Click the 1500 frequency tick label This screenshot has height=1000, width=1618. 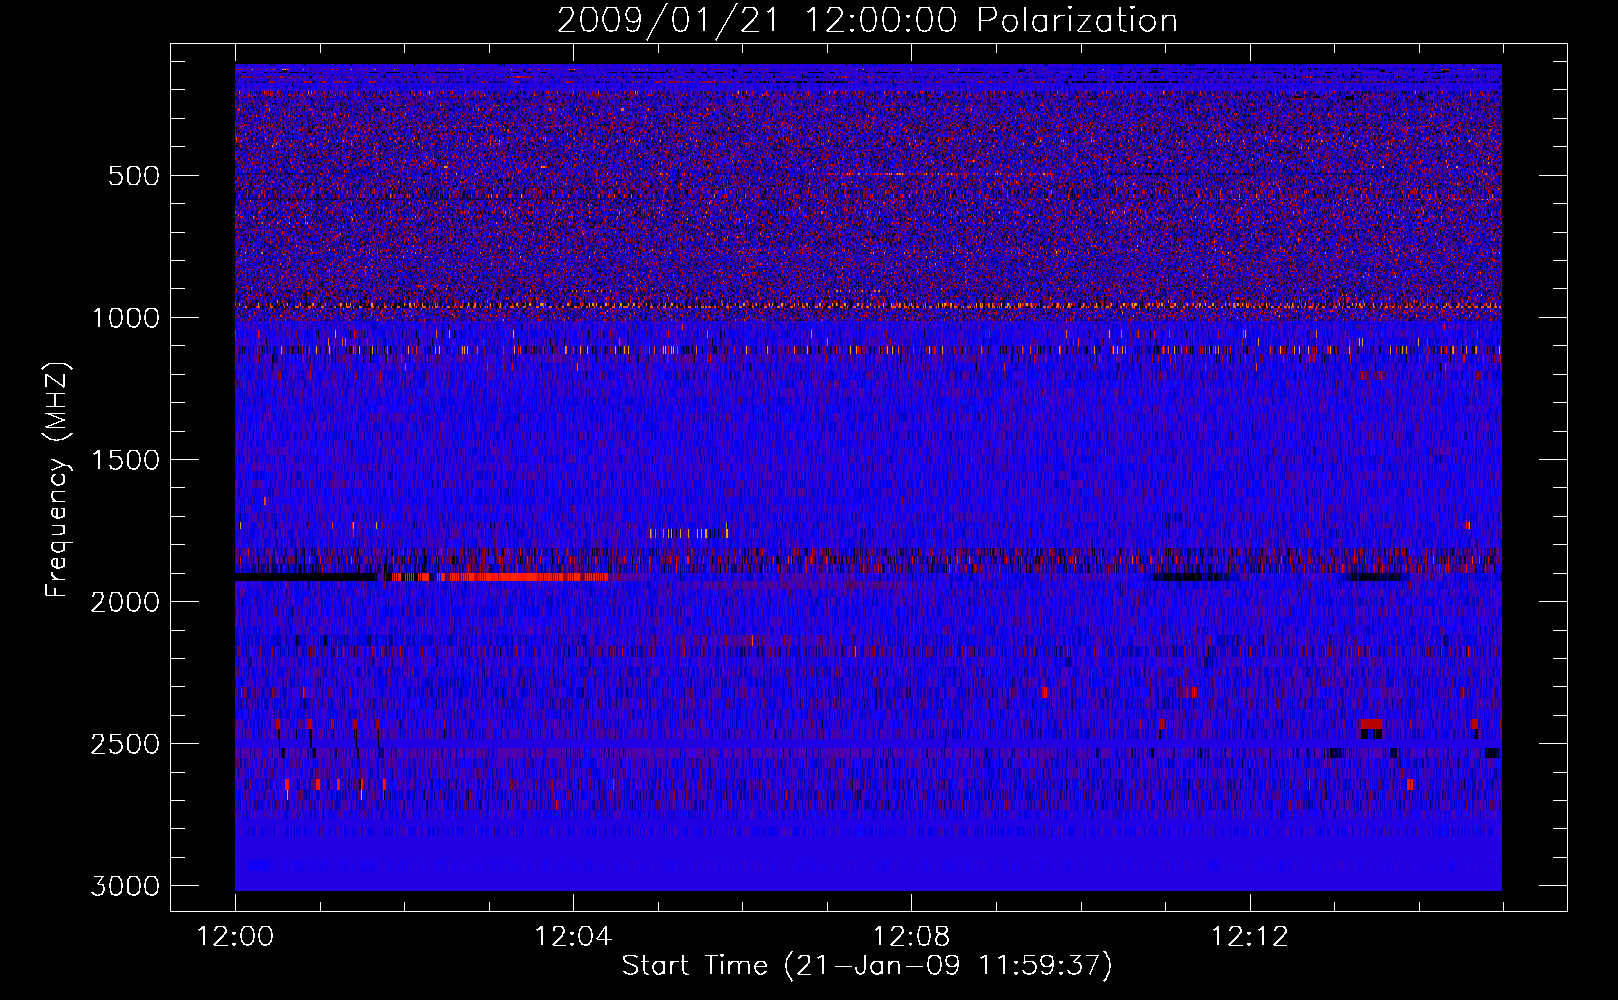coord(126,460)
